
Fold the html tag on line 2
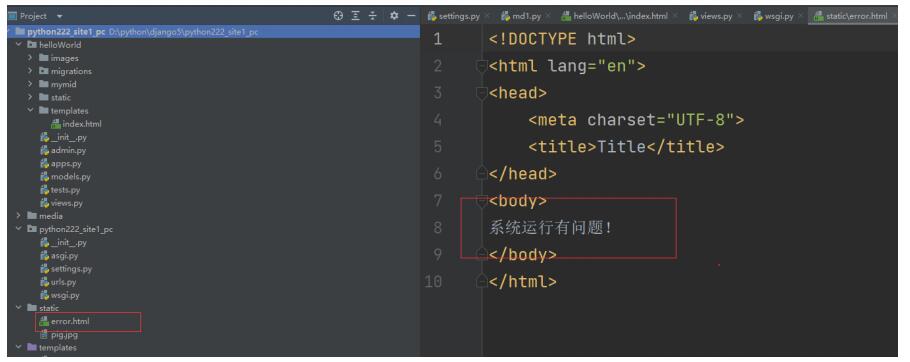481,66
